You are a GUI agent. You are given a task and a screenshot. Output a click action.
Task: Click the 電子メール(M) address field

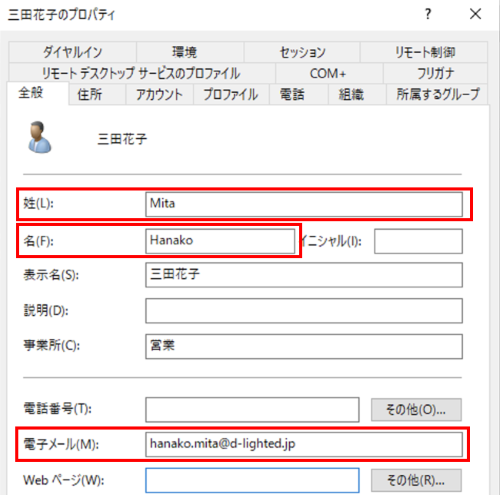click(304, 445)
